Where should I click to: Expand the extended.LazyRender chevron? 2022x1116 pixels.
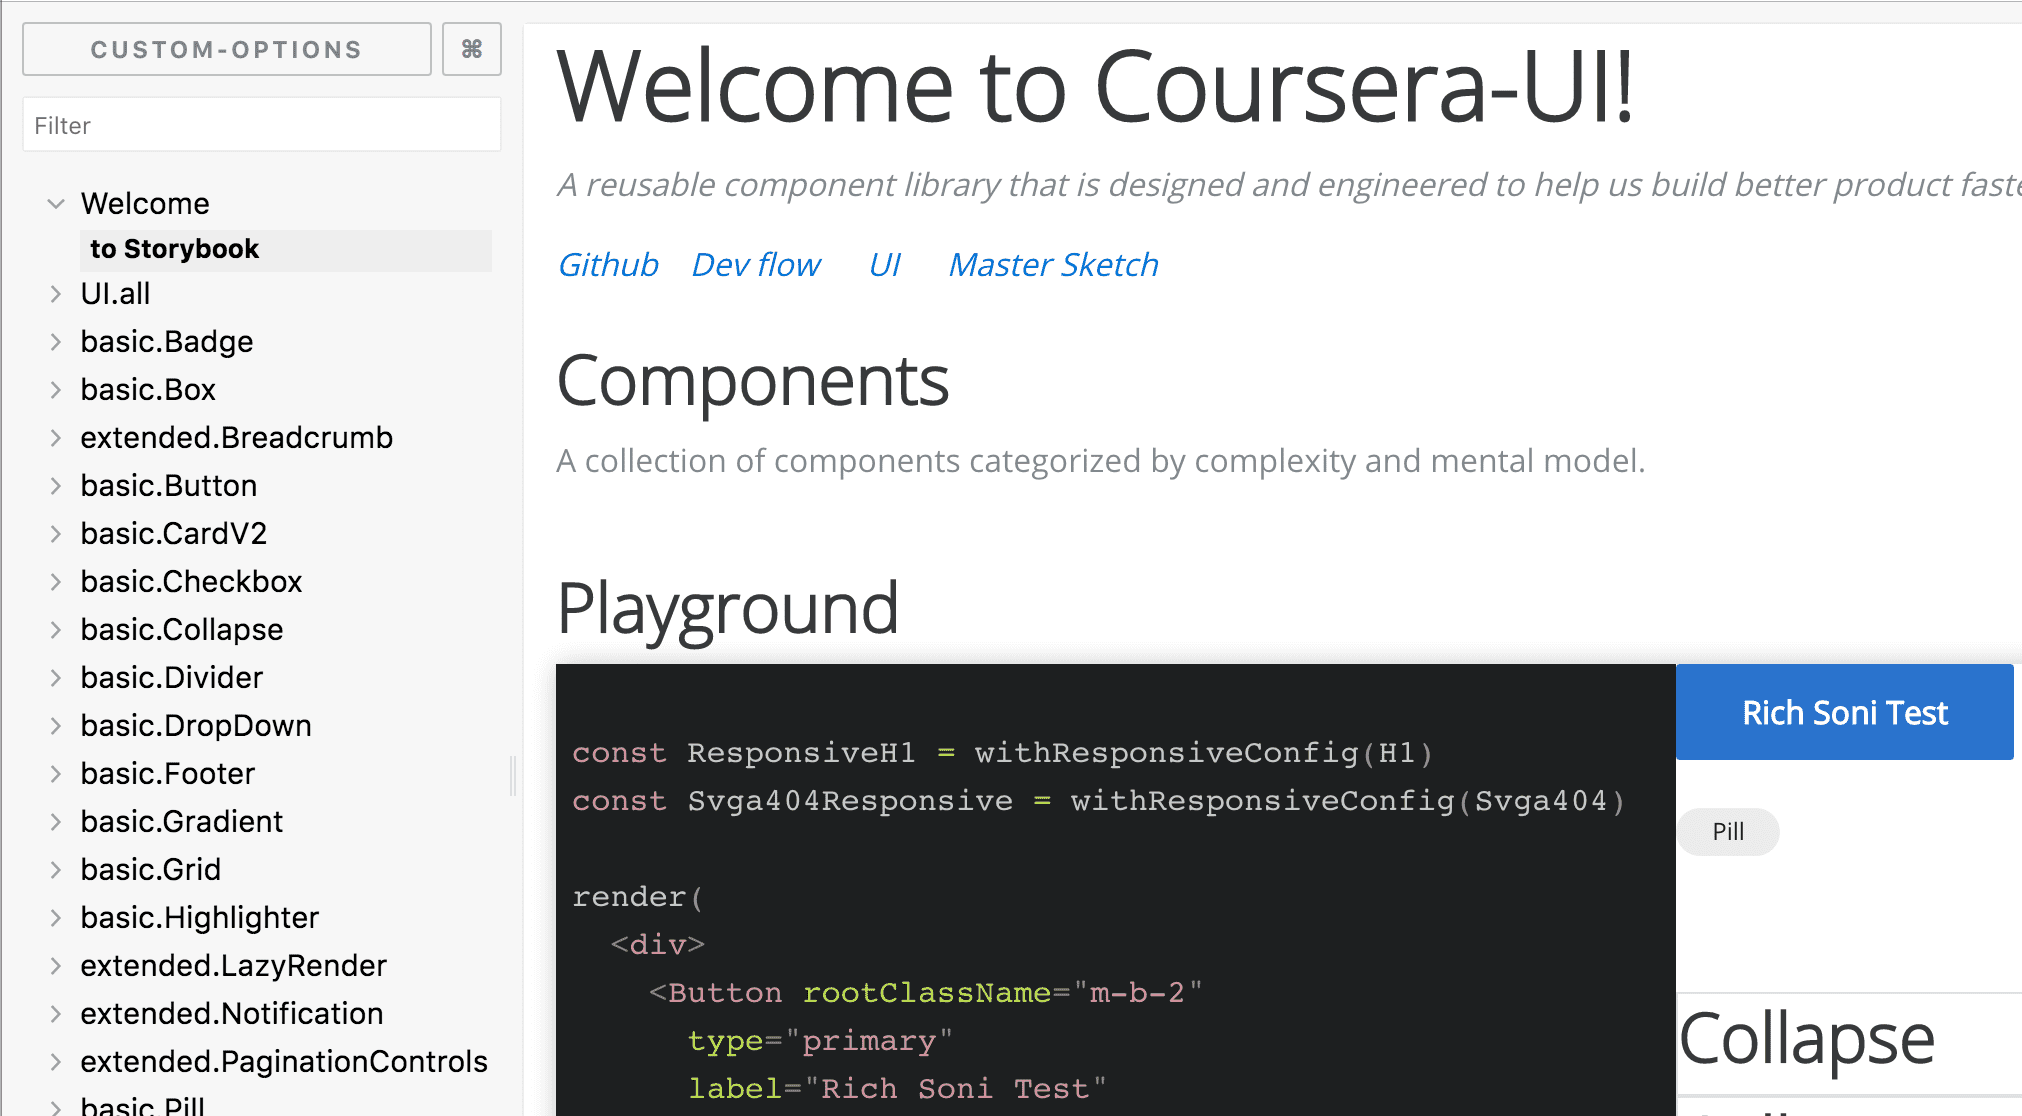click(x=56, y=966)
